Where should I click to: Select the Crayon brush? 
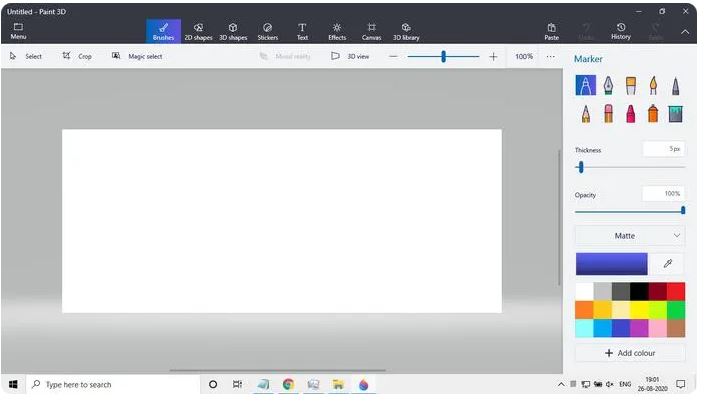631,114
